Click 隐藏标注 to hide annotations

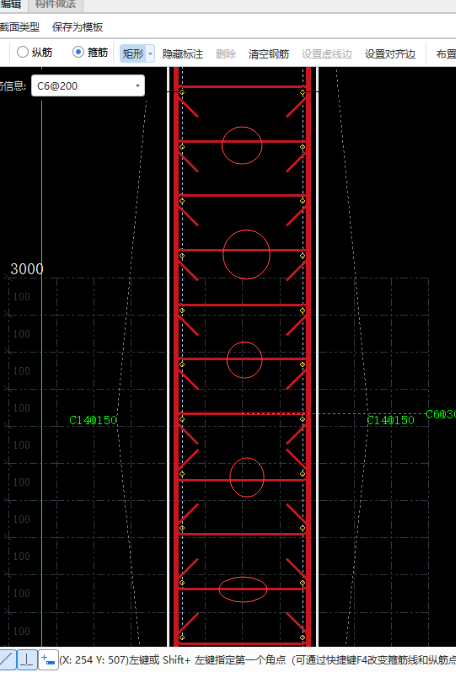(182, 54)
